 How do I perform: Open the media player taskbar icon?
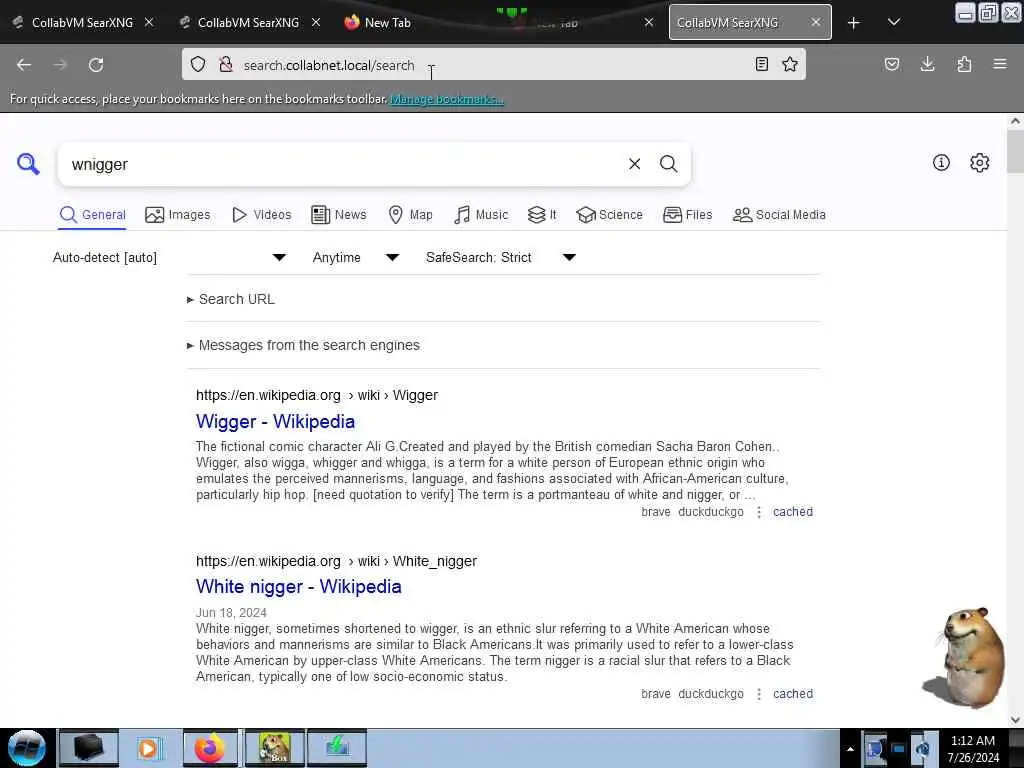[148, 748]
